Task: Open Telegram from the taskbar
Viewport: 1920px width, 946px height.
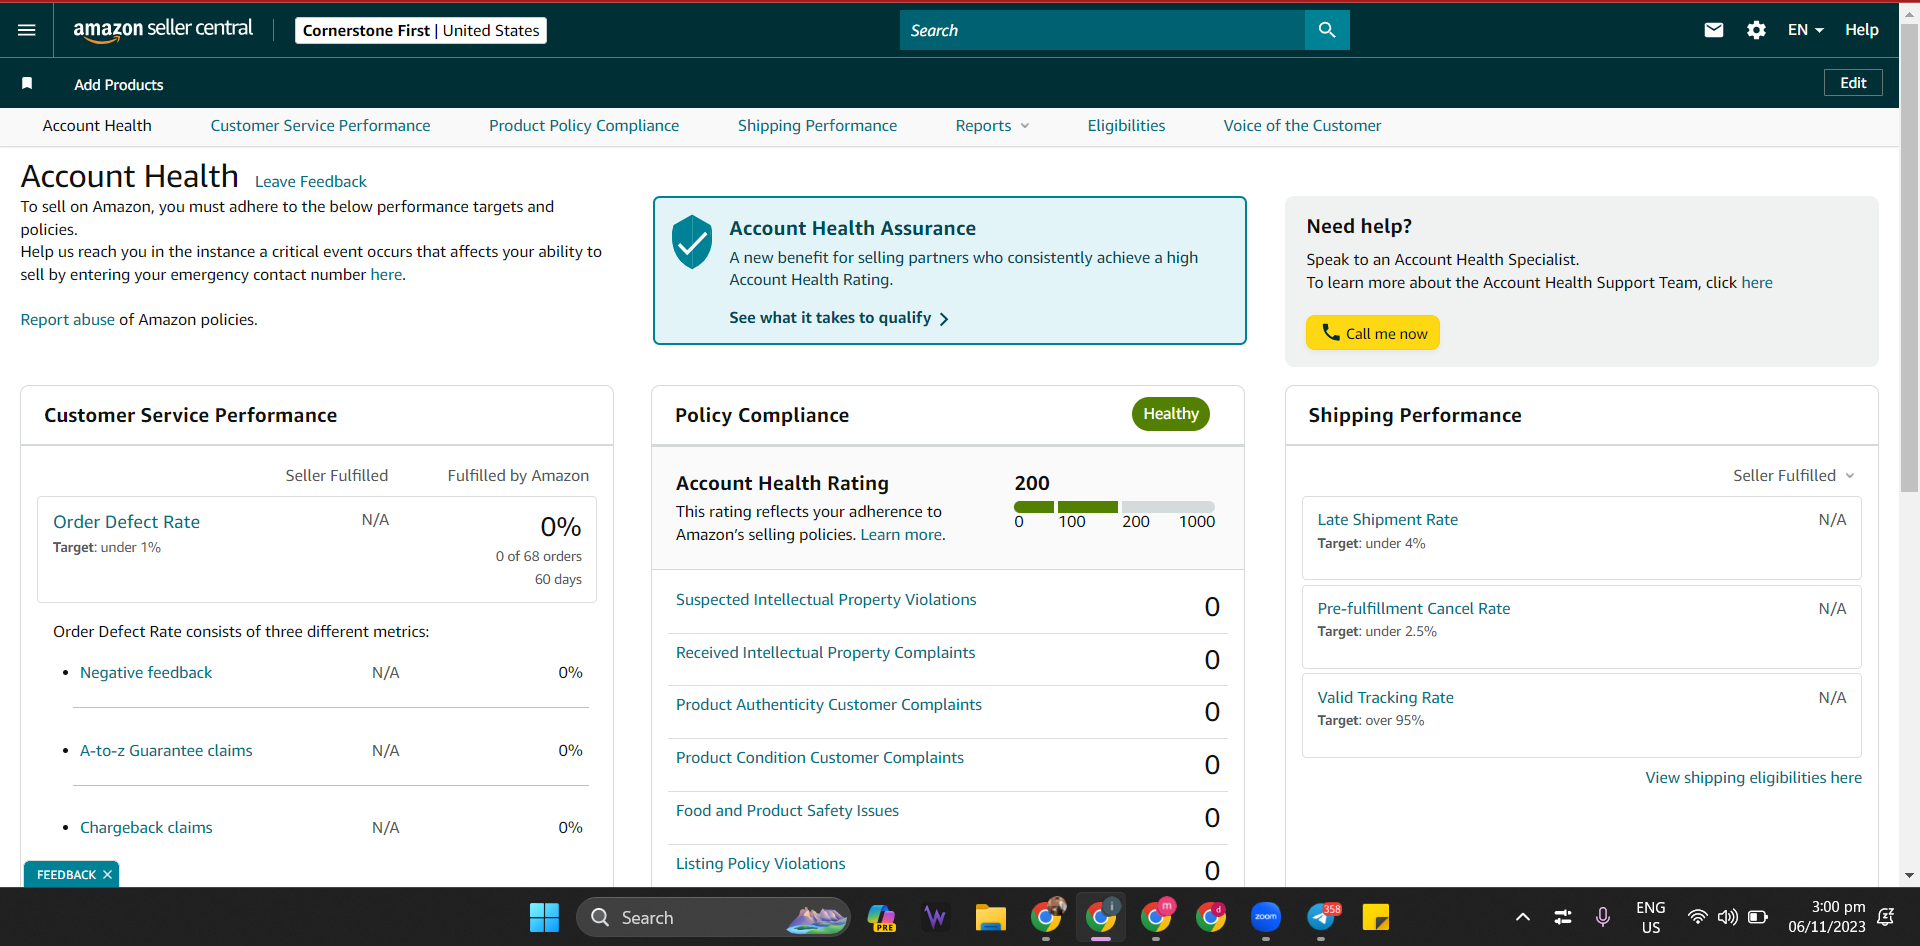Action: coord(1322,917)
